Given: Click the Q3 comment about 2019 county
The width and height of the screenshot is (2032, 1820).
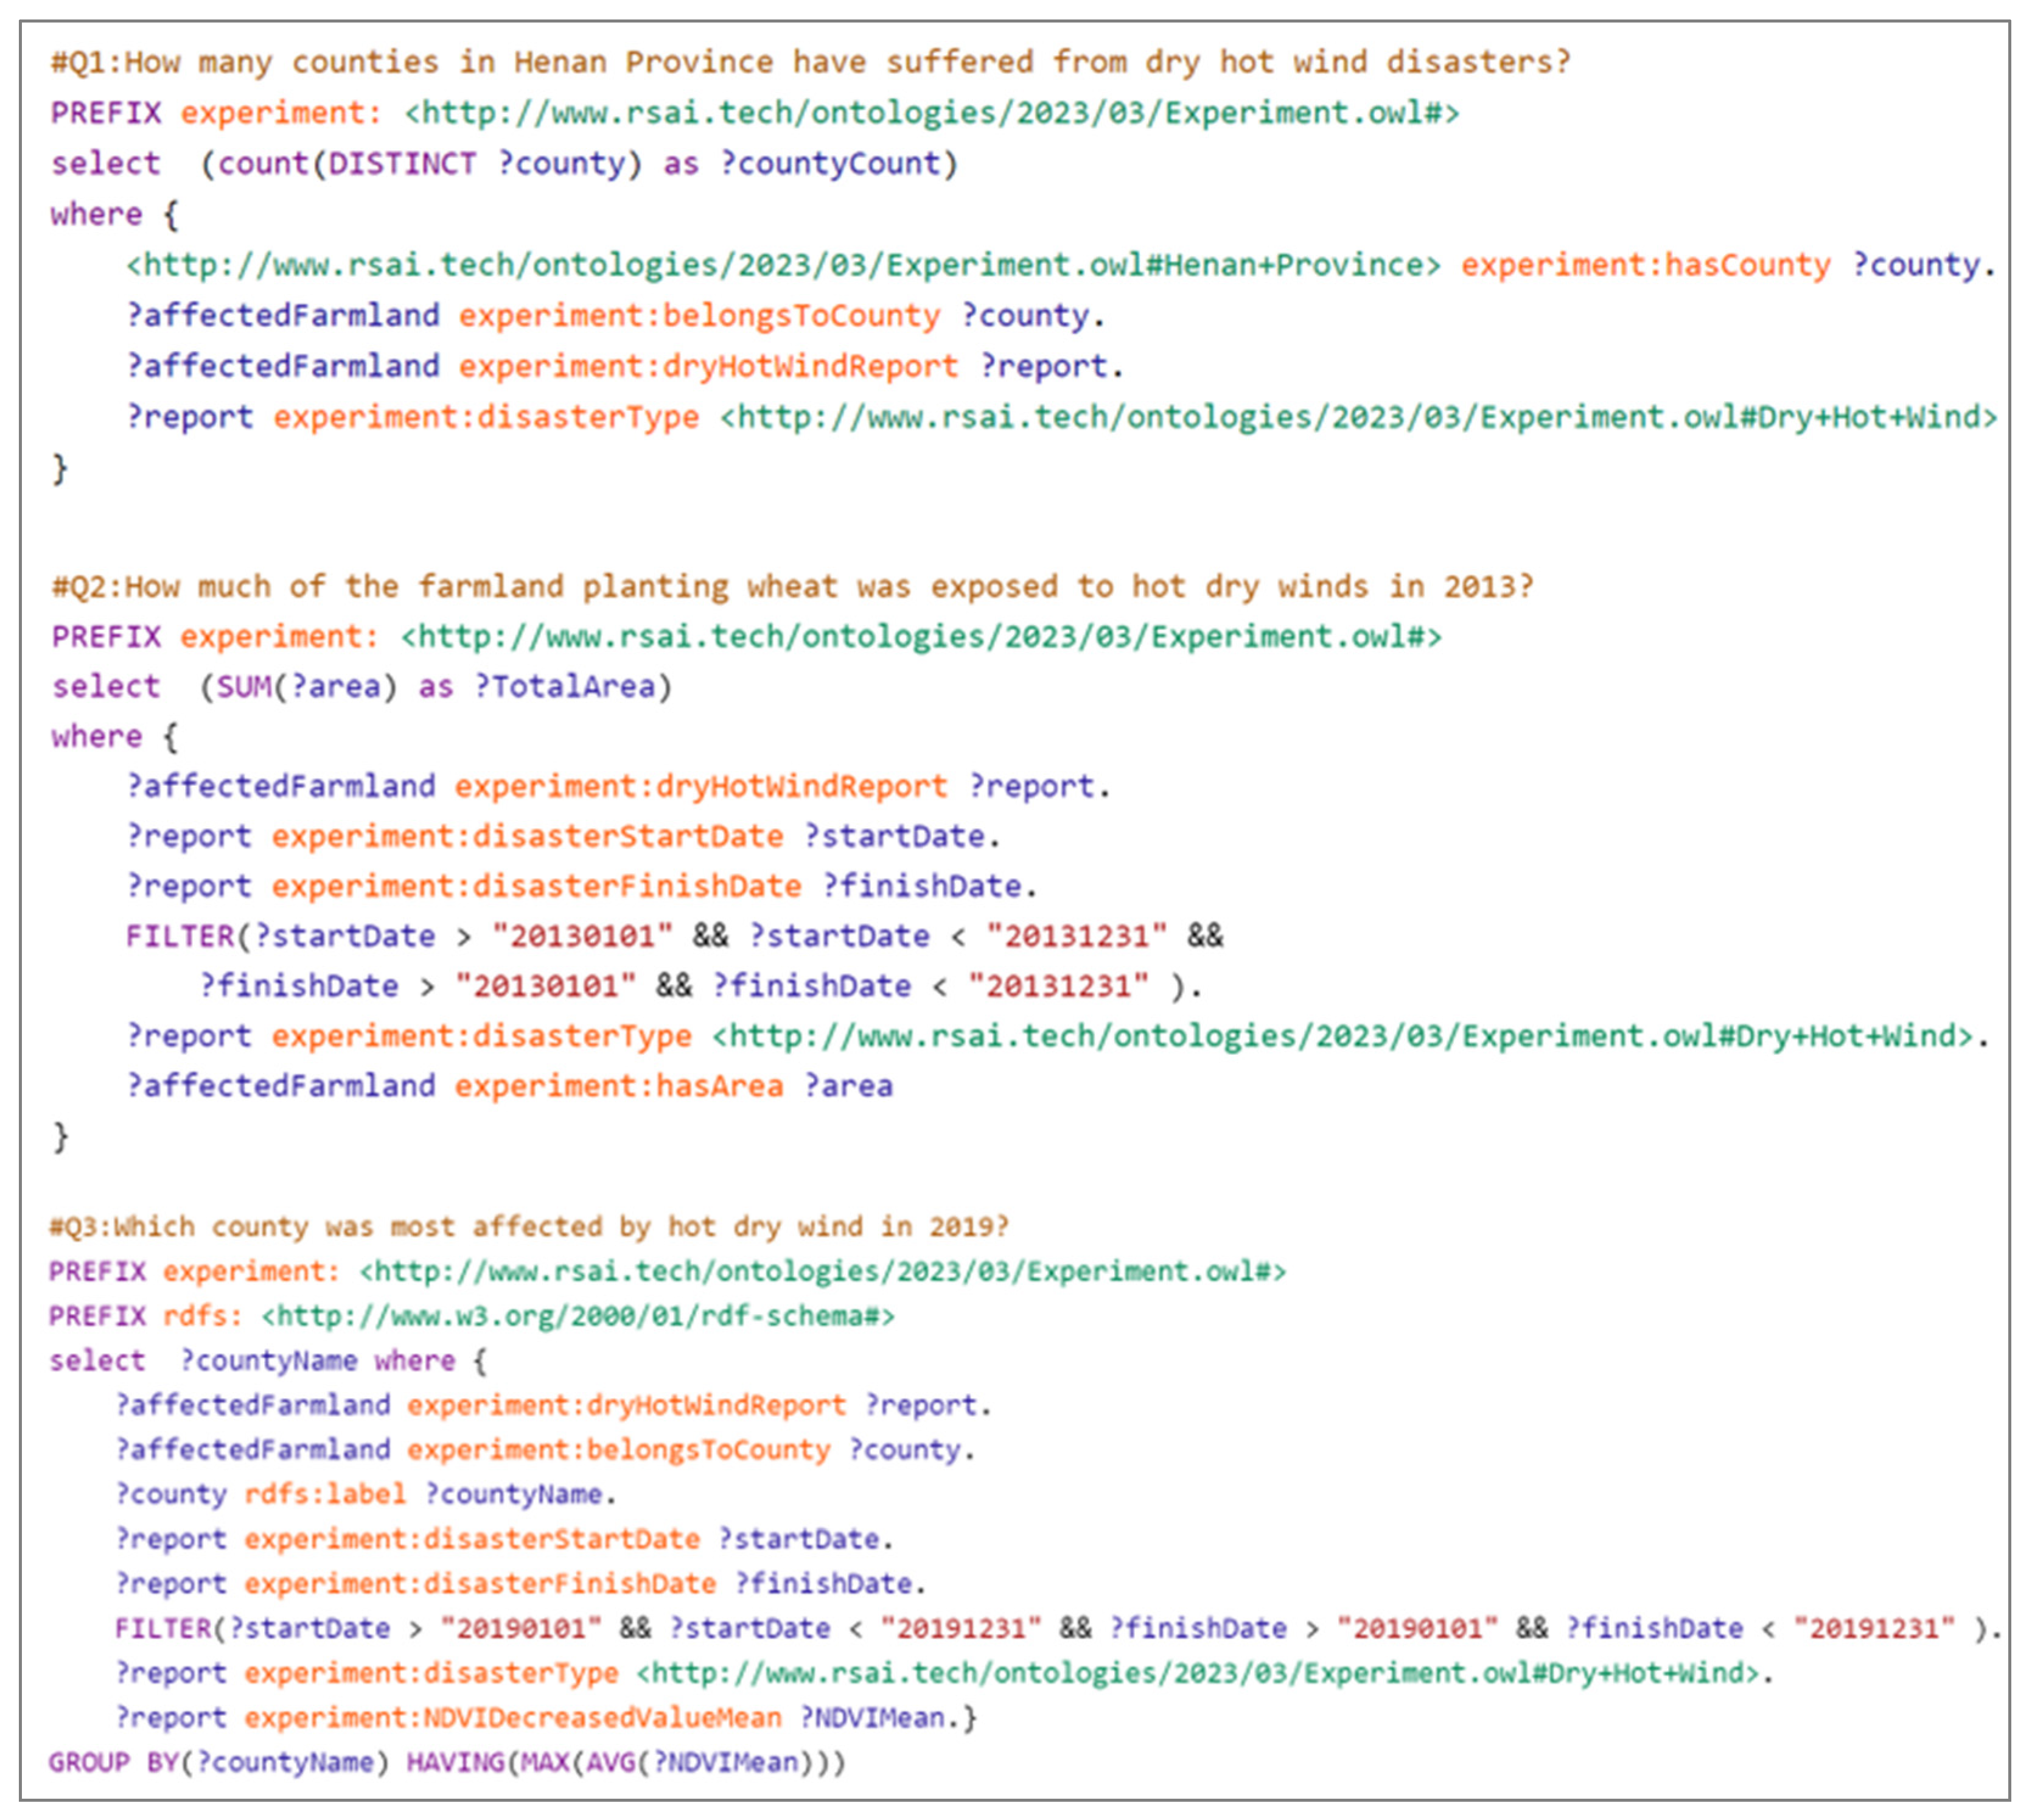Looking at the screenshot, I should pyautogui.click(x=529, y=1226).
